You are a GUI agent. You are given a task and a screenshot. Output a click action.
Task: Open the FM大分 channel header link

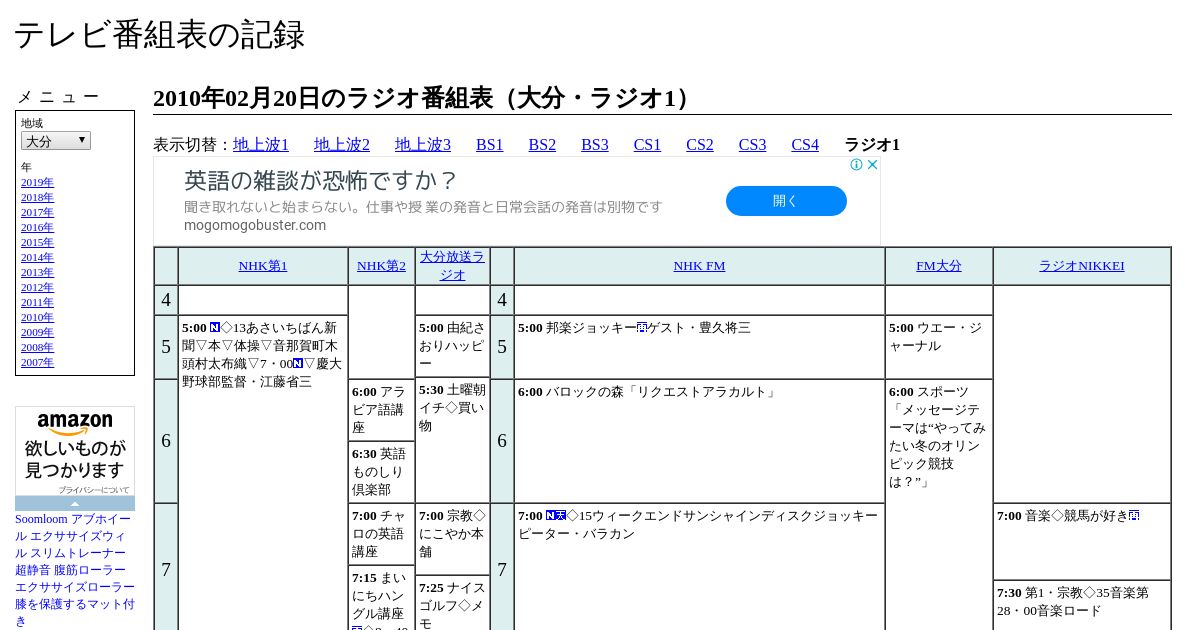click(x=939, y=266)
